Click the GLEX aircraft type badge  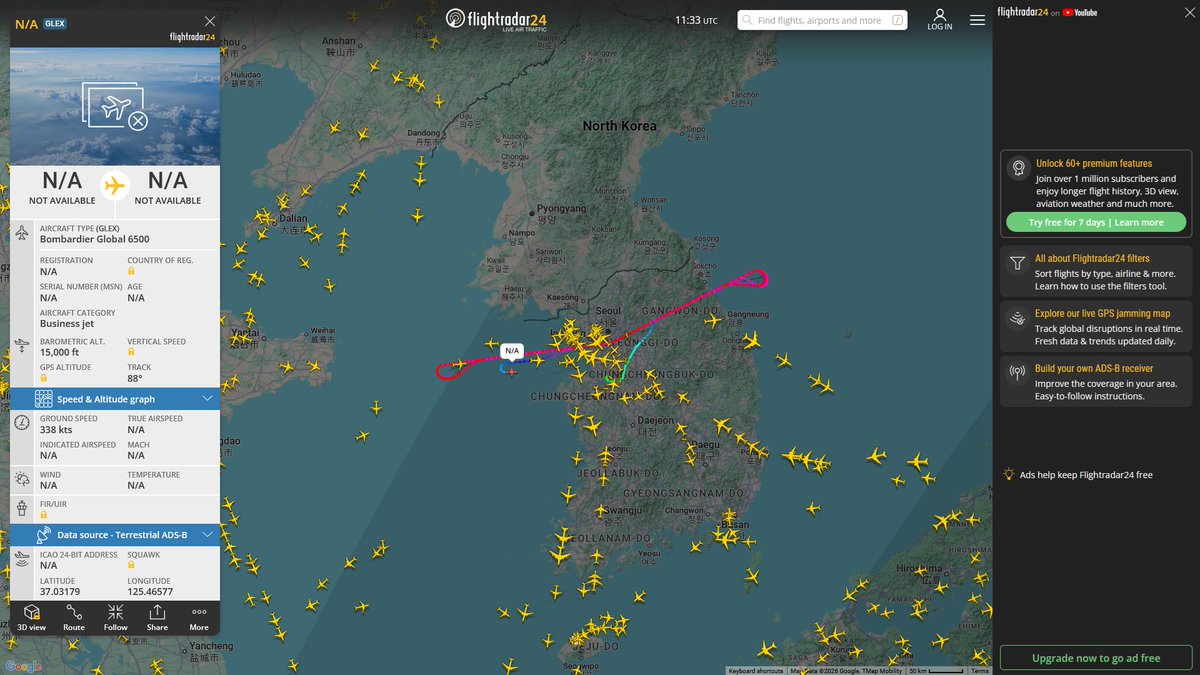(55, 23)
